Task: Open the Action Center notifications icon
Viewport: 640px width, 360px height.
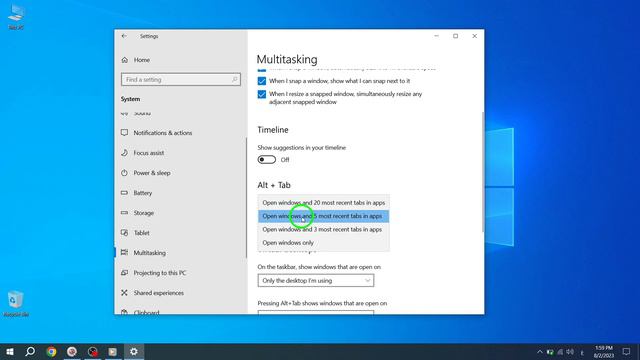Action: point(627,351)
